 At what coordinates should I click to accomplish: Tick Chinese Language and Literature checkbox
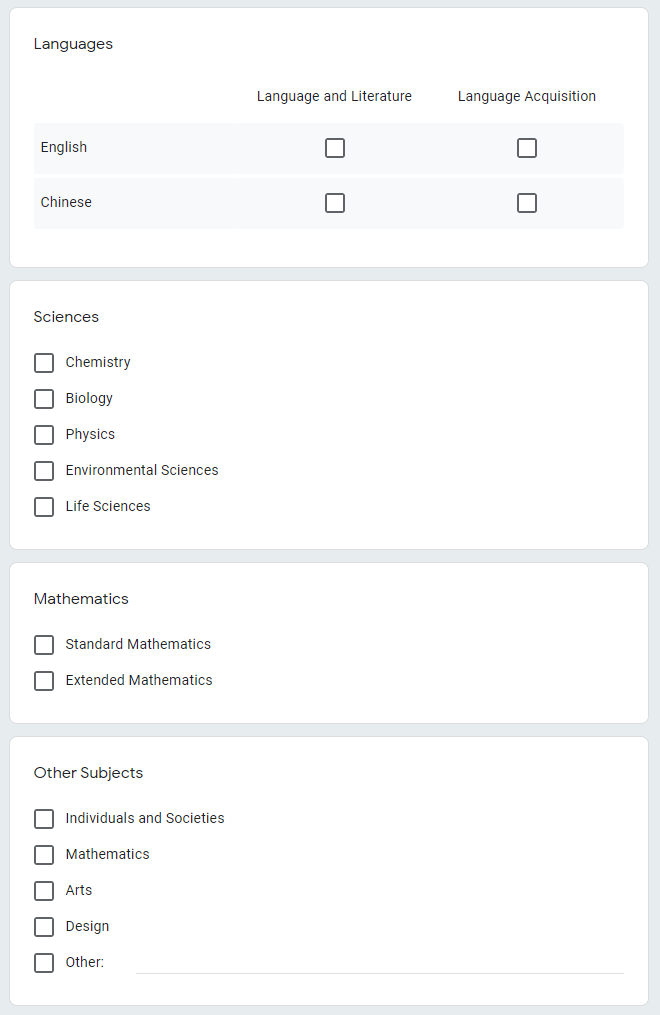tap(335, 203)
